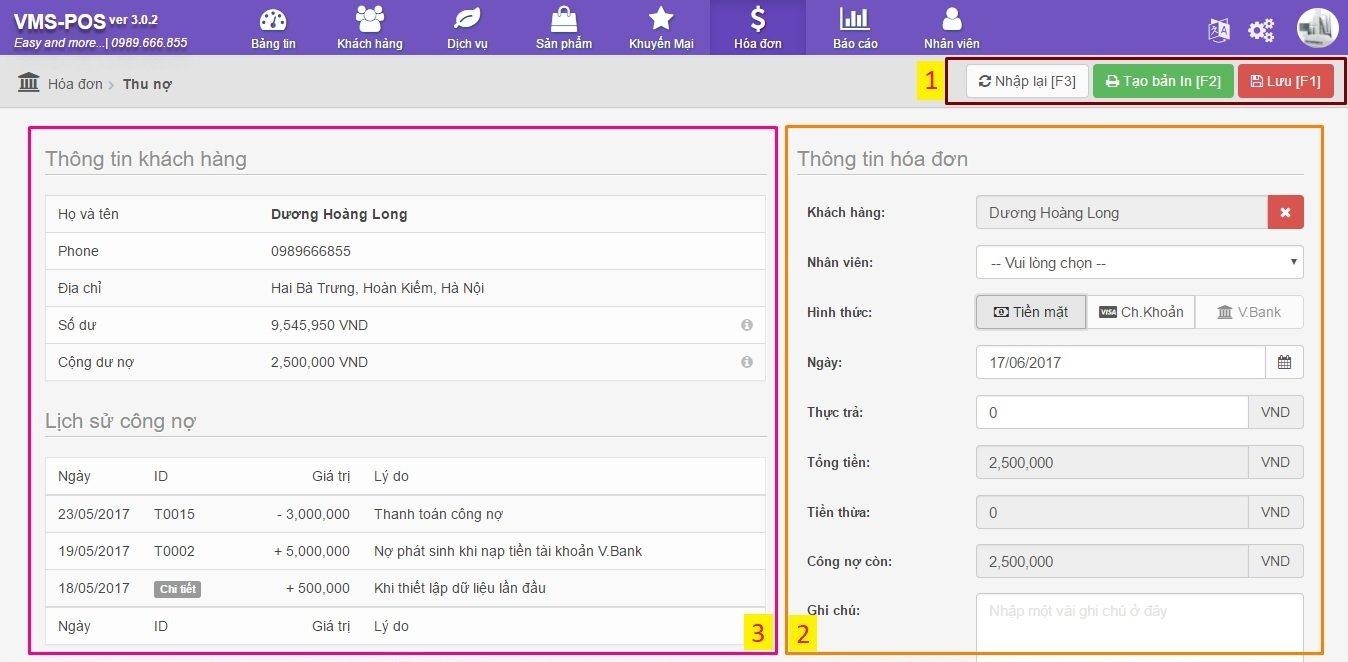1348x662 pixels.
Task: Click info icon in Số dư row
Action: (746, 325)
